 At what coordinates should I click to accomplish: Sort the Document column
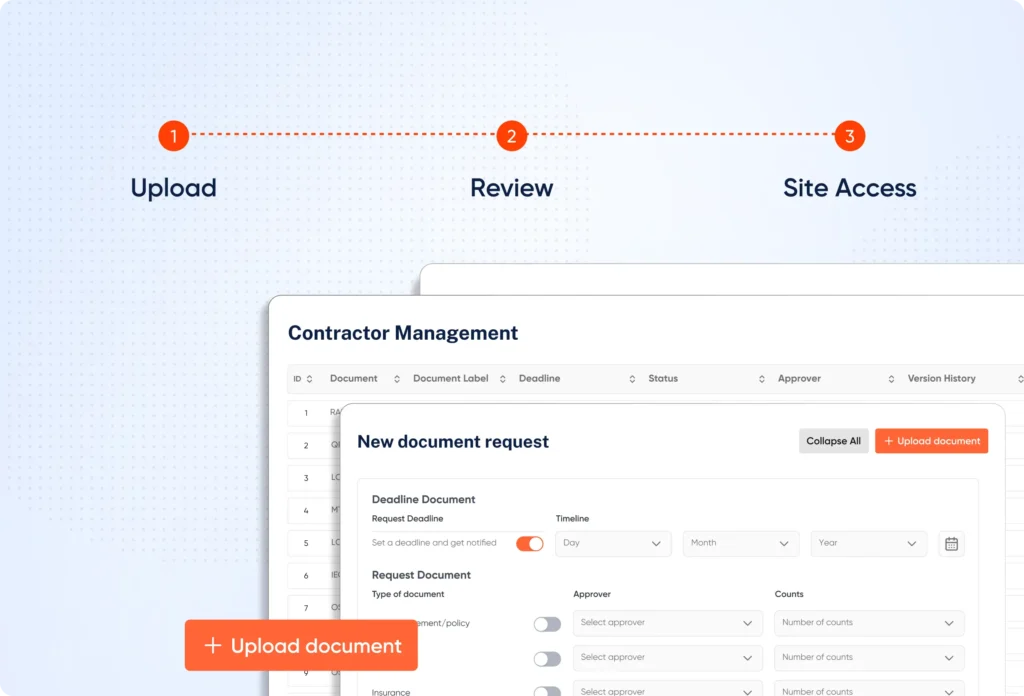coord(396,379)
